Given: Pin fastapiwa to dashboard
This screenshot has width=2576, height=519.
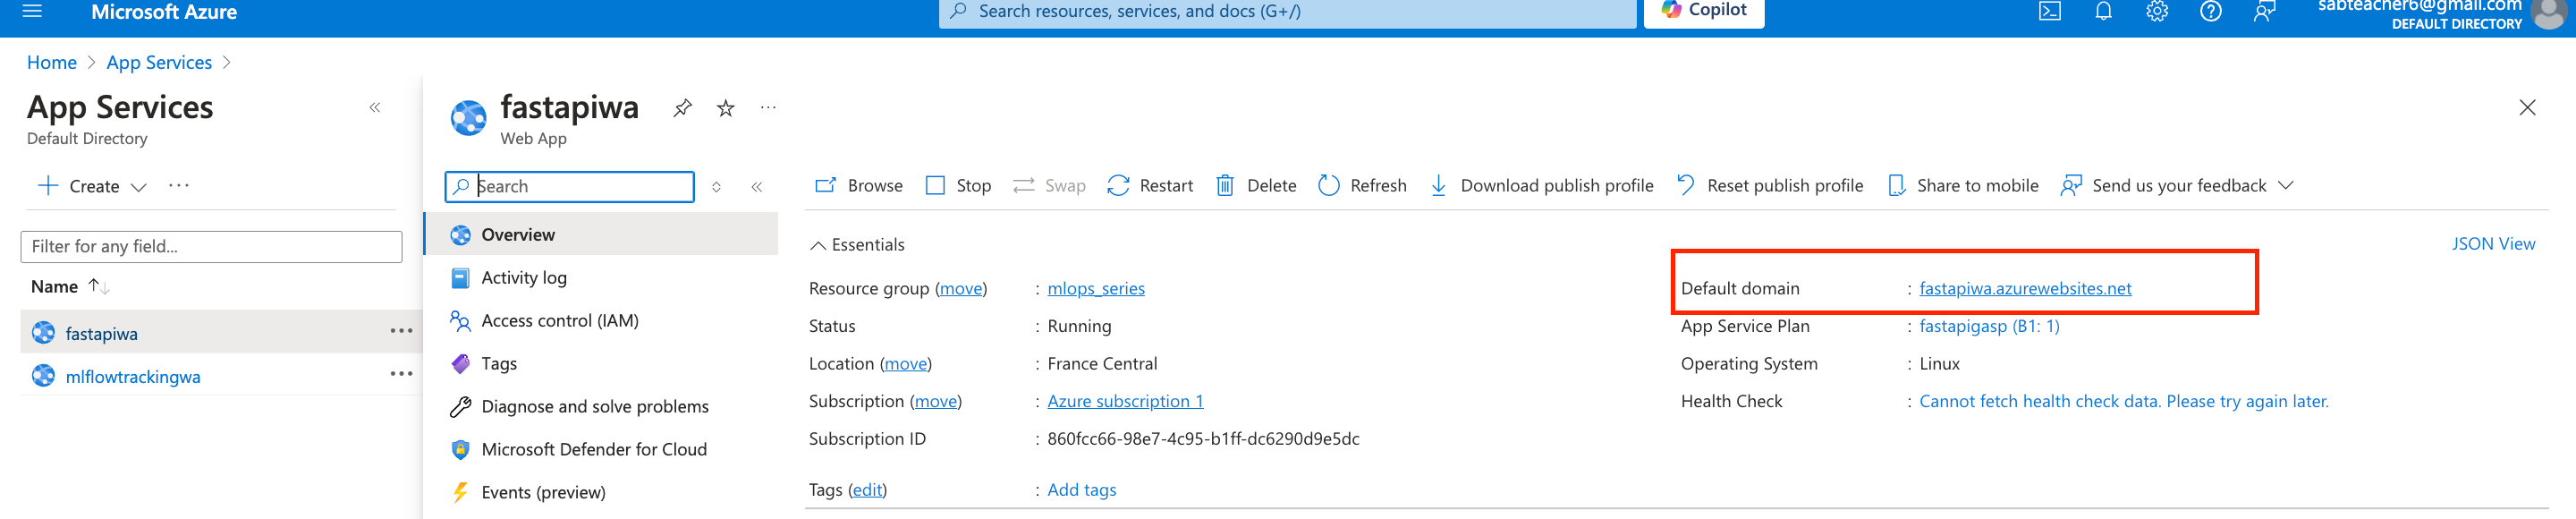Looking at the screenshot, I should (682, 108).
